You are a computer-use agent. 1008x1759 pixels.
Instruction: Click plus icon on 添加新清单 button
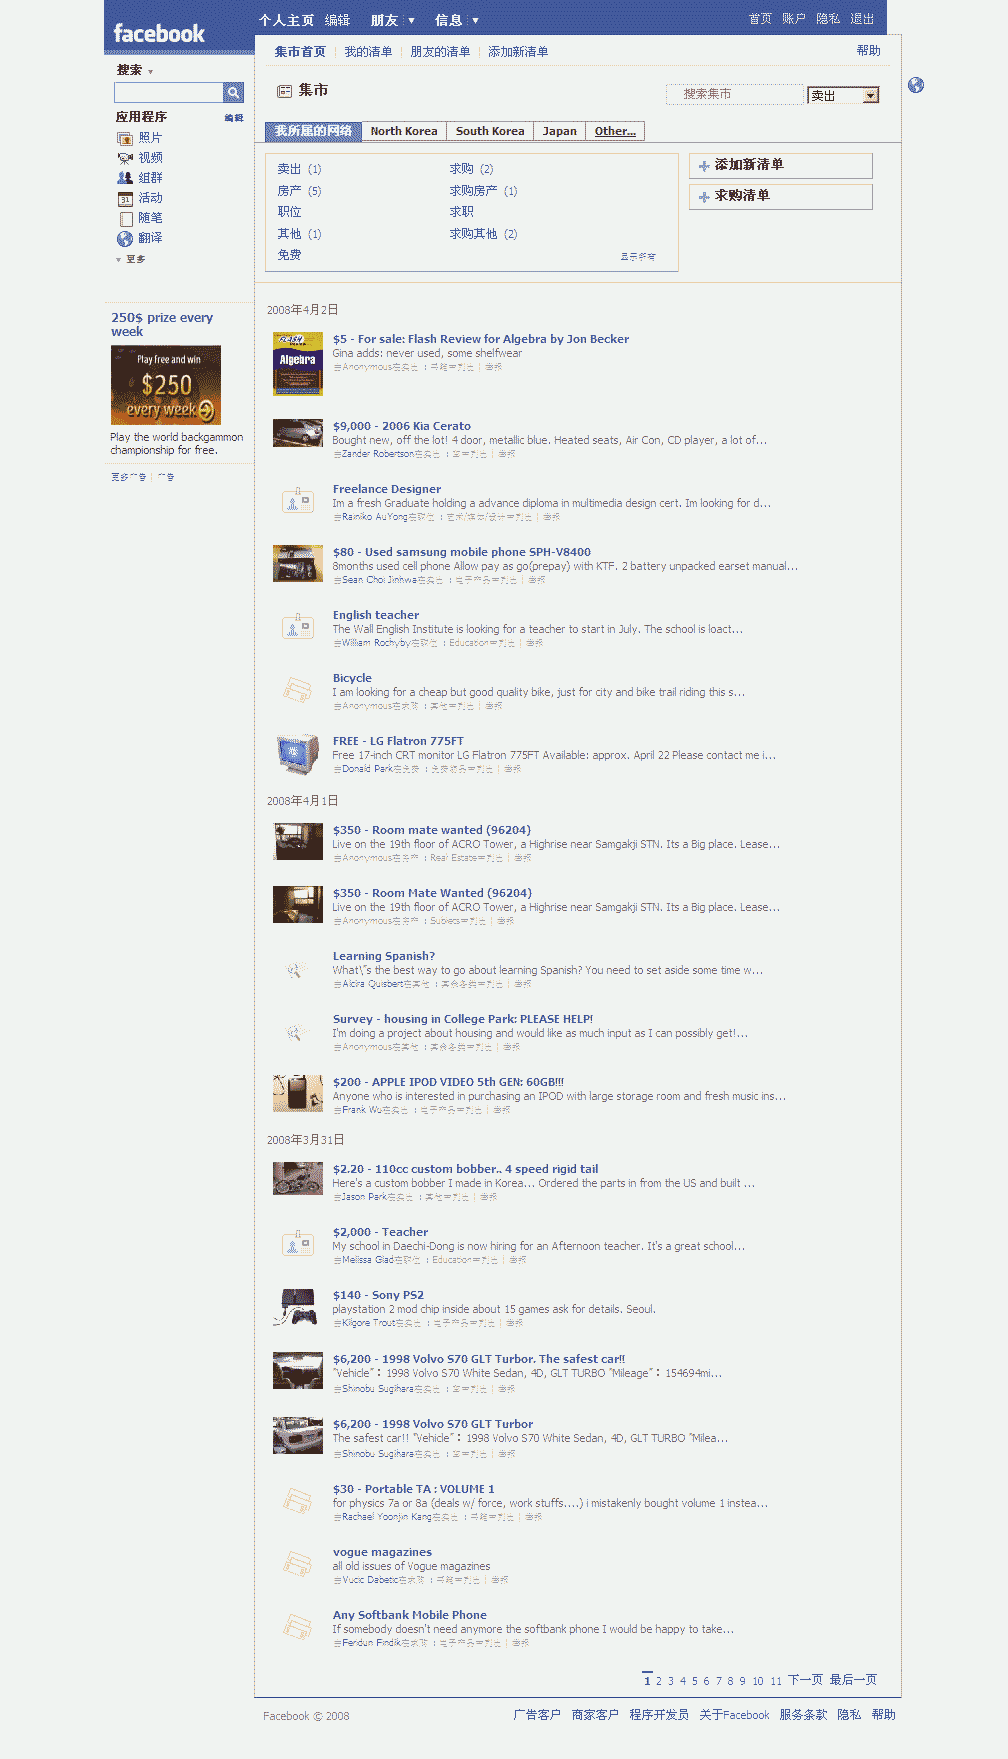click(704, 166)
